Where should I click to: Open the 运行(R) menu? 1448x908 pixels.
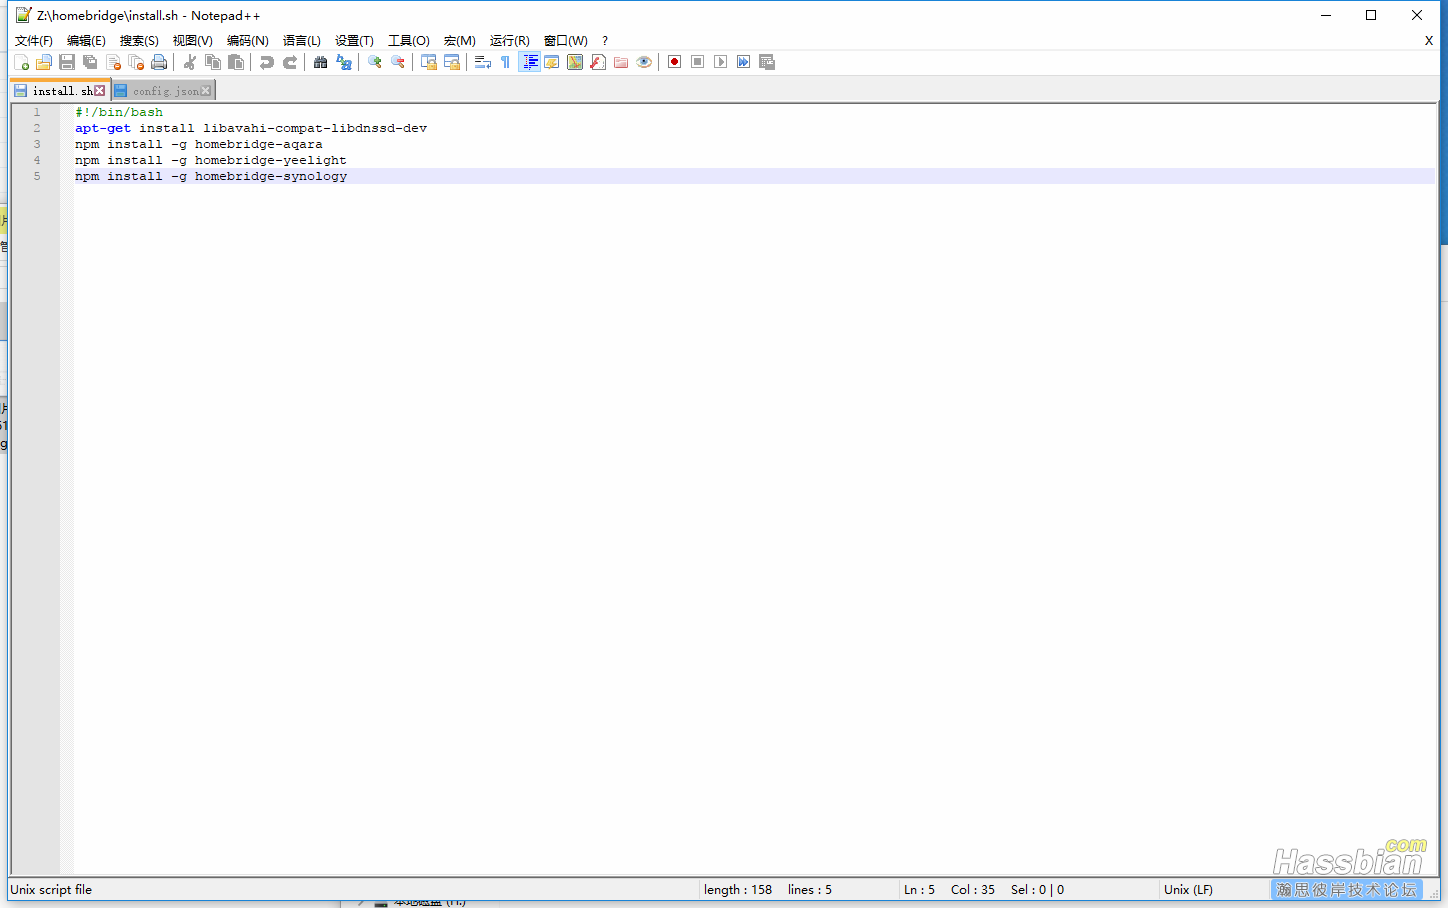pyautogui.click(x=510, y=41)
